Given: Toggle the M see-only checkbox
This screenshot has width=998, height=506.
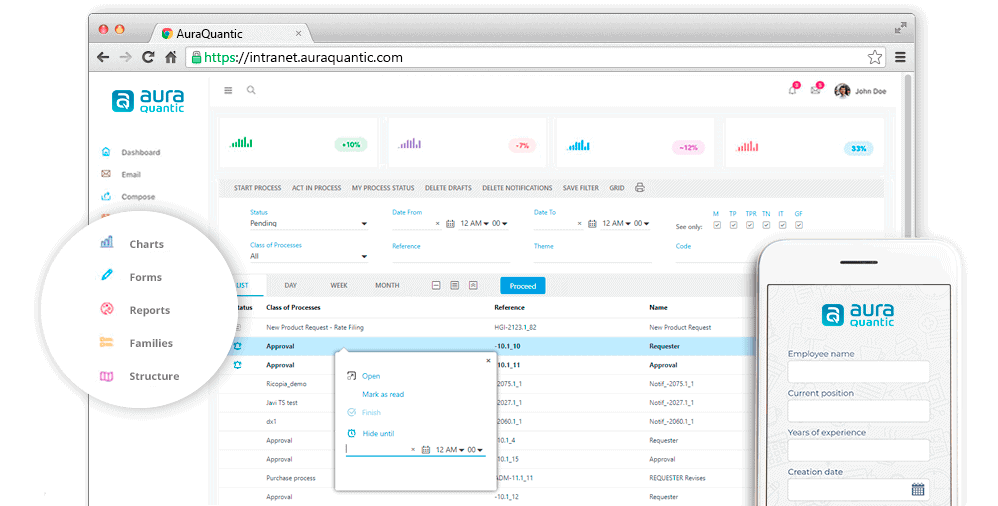Looking at the screenshot, I should coord(716,225).
